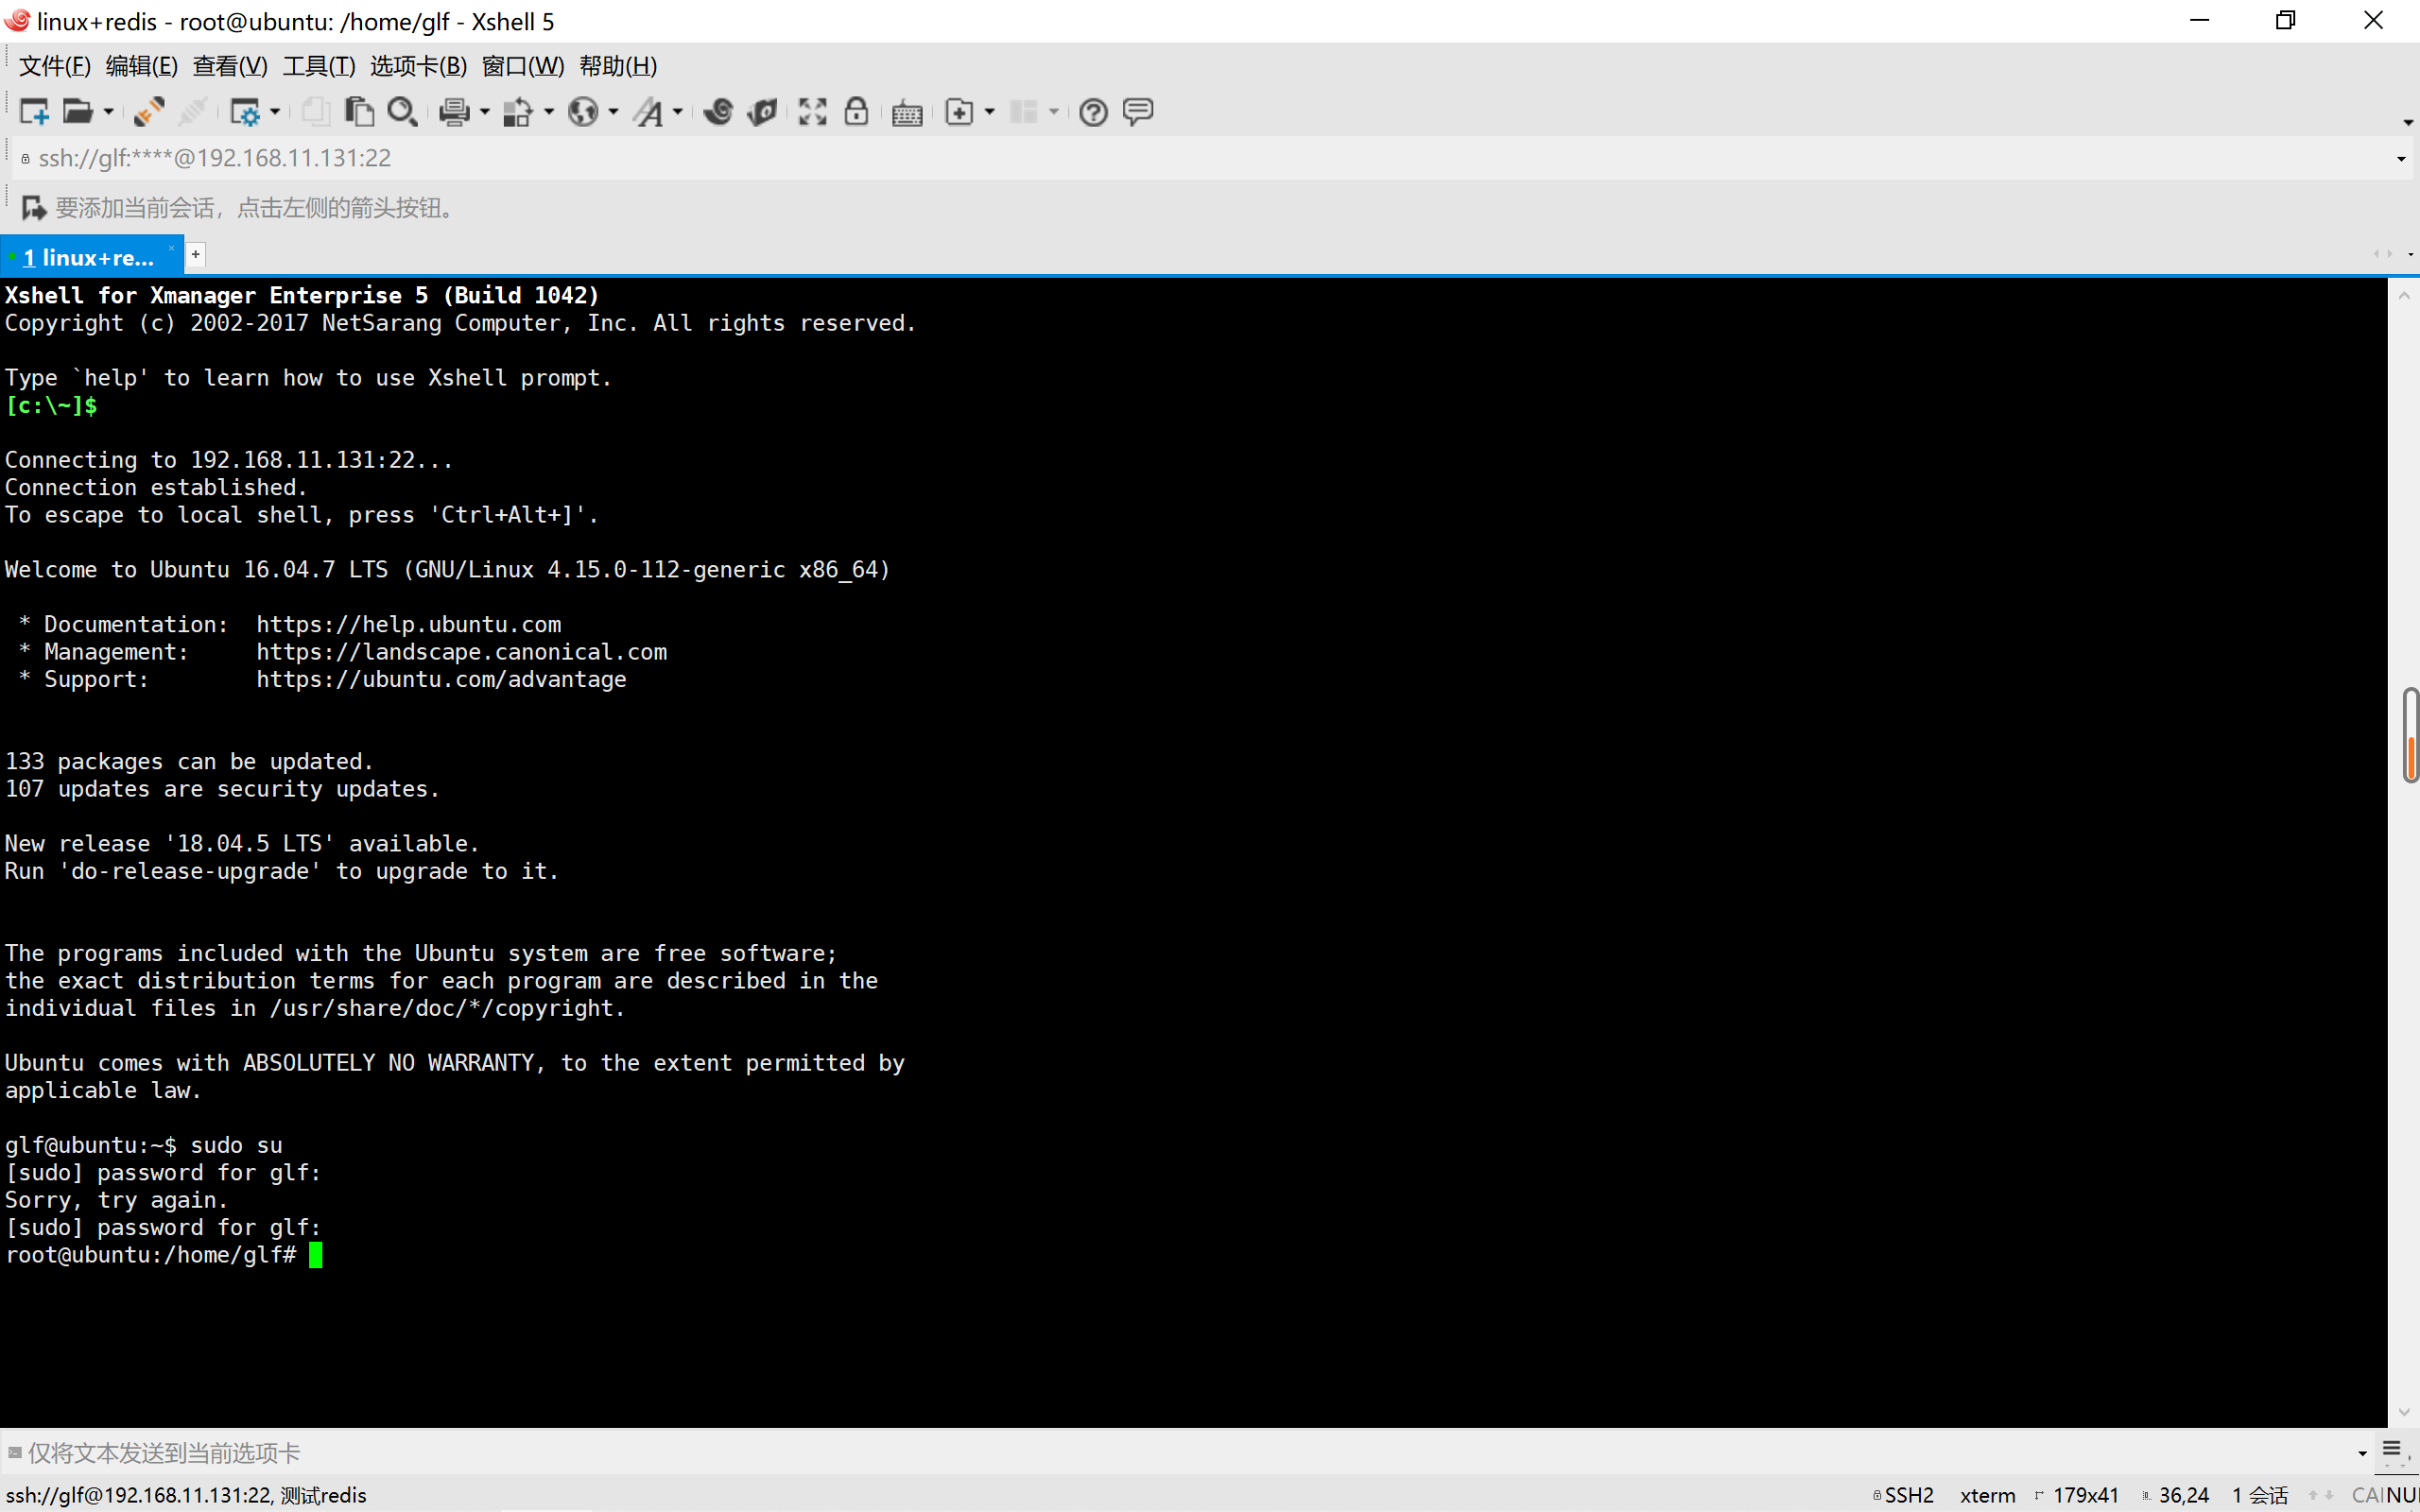This screenshot has height=1512, width=2420.
Task: Open session Properties via the gear icon
Action: [x=247, y=112]
